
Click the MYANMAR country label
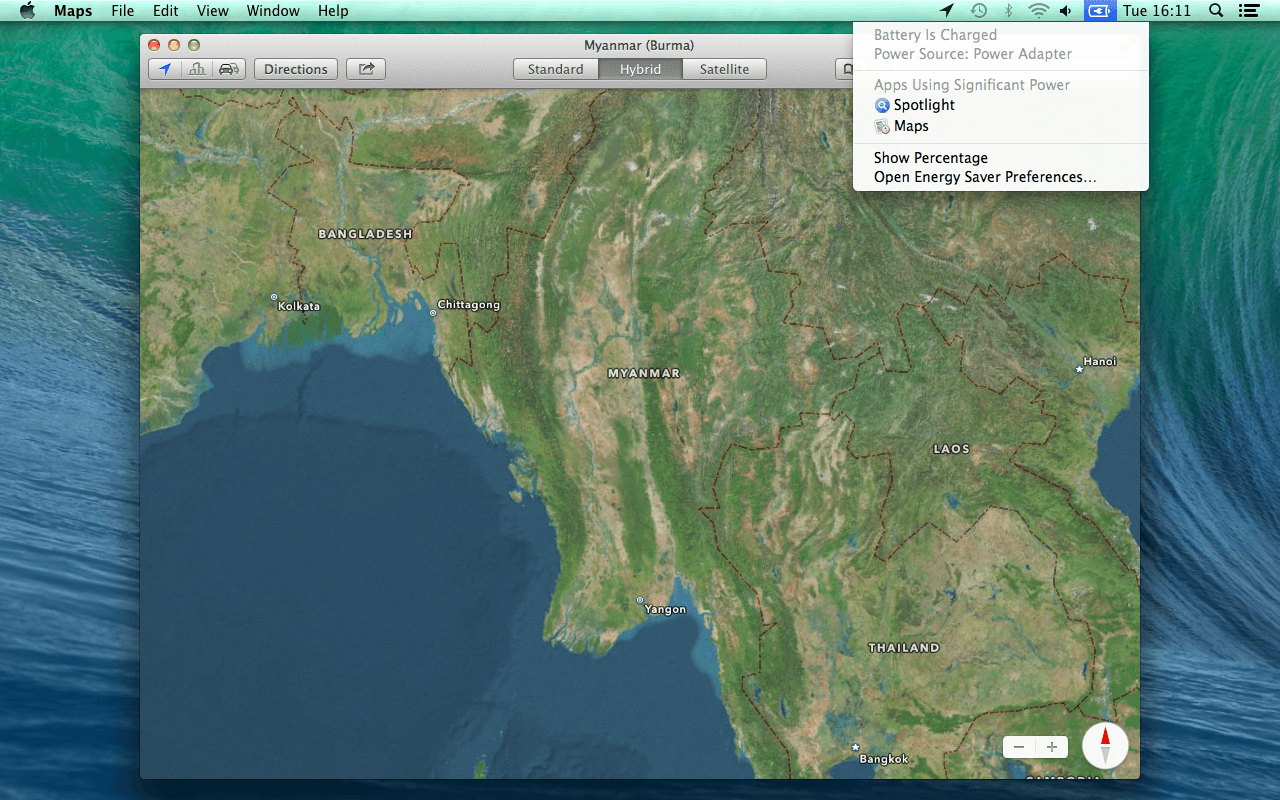tap(644, 373)
